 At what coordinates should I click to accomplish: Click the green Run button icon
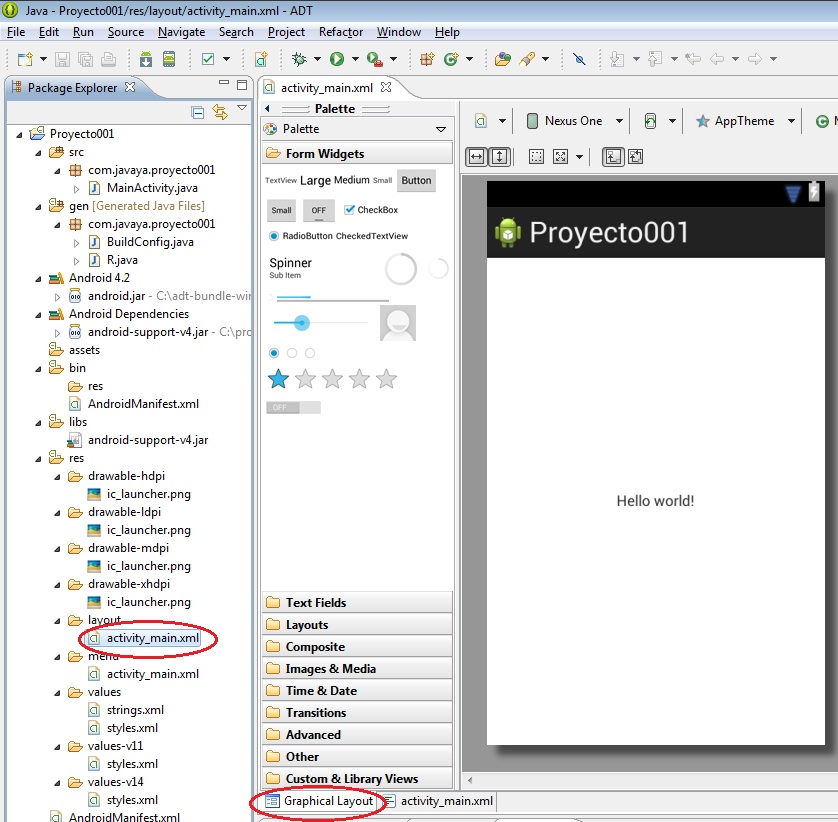(x=337, y=59)
